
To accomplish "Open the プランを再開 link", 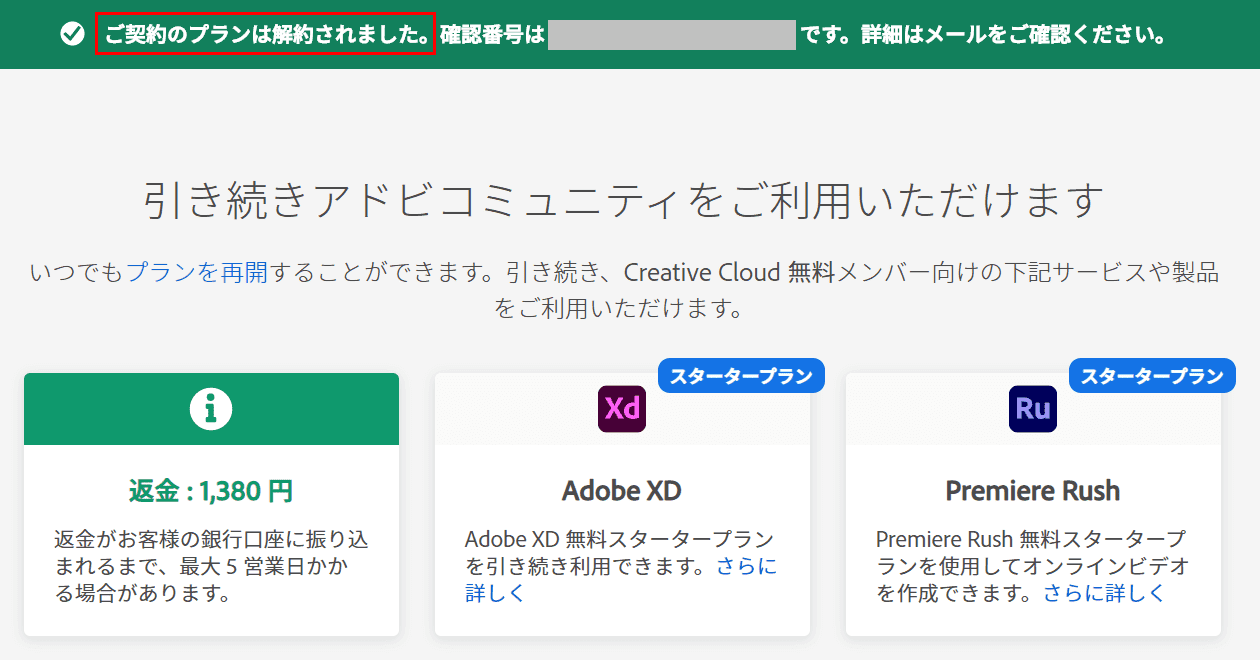I will 197,272.
